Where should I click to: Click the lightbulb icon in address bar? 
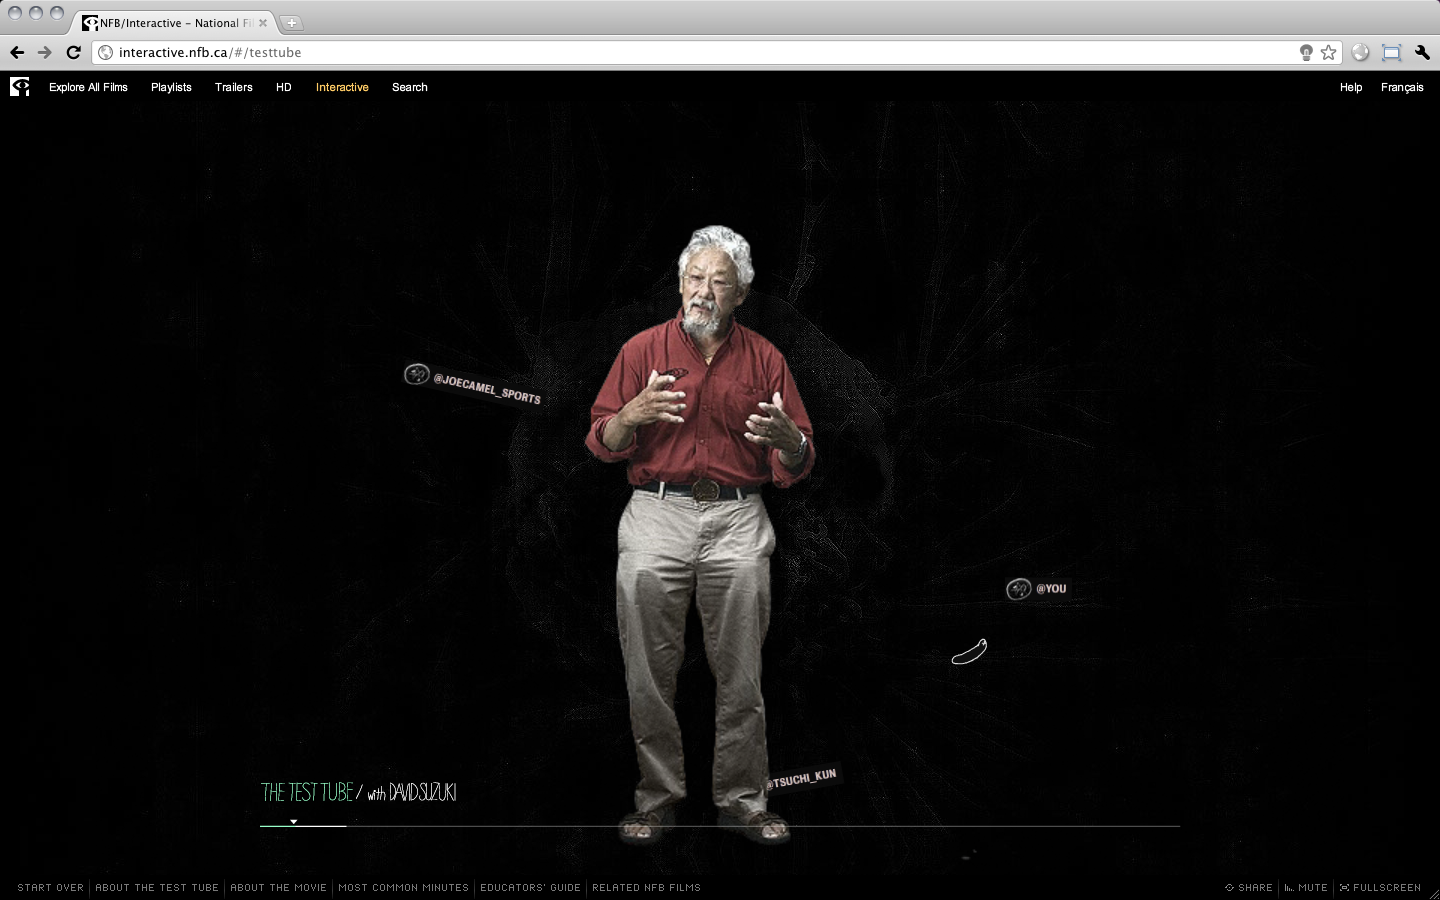pyautogui.click(x=1306, y=52)
